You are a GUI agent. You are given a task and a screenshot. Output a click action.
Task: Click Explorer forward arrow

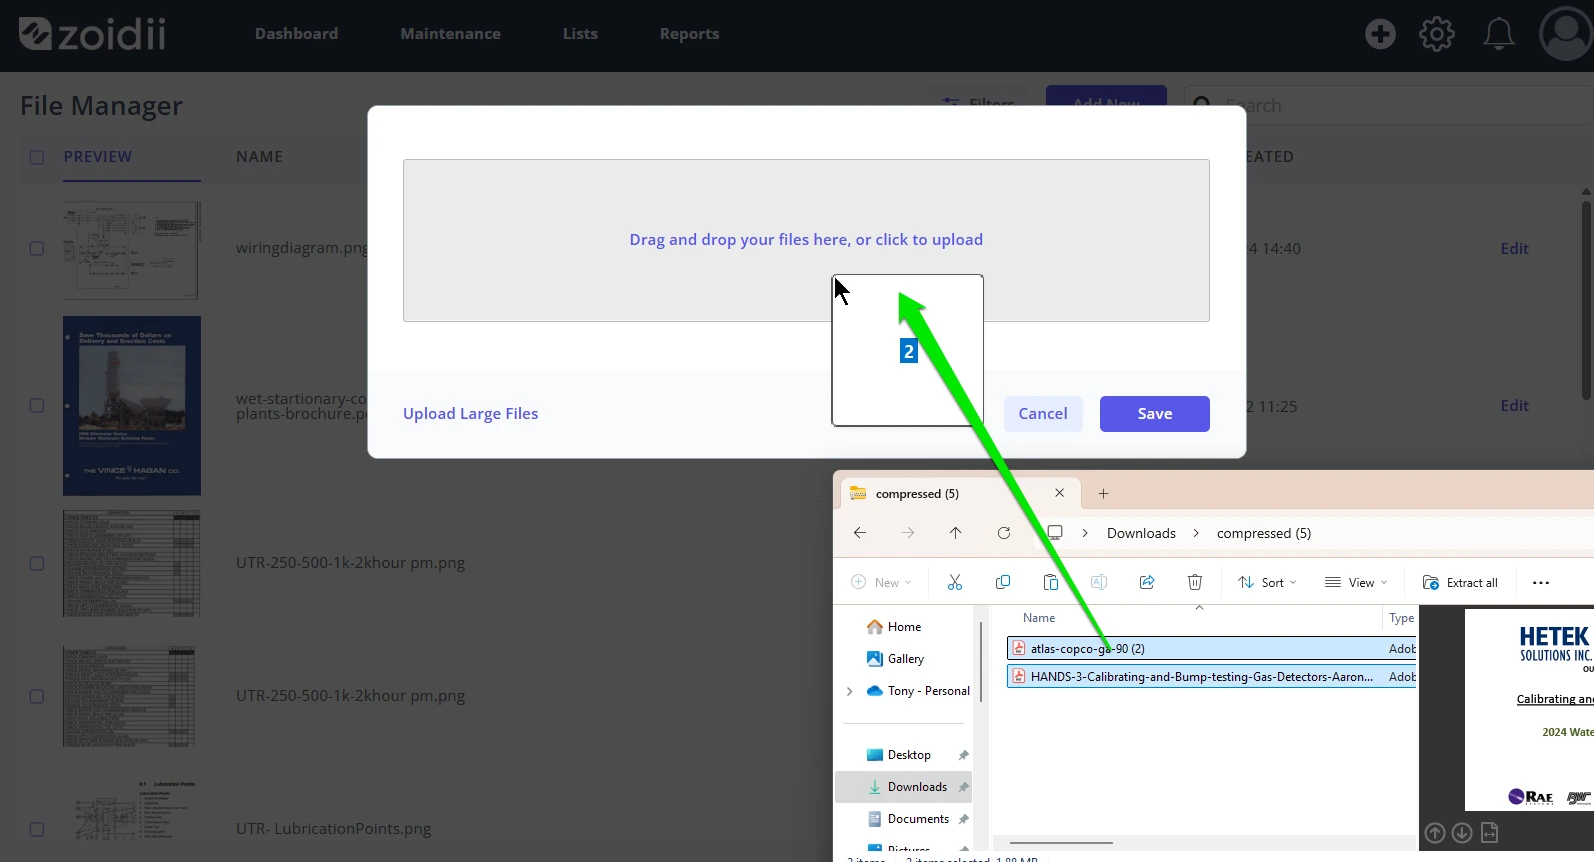908,533
